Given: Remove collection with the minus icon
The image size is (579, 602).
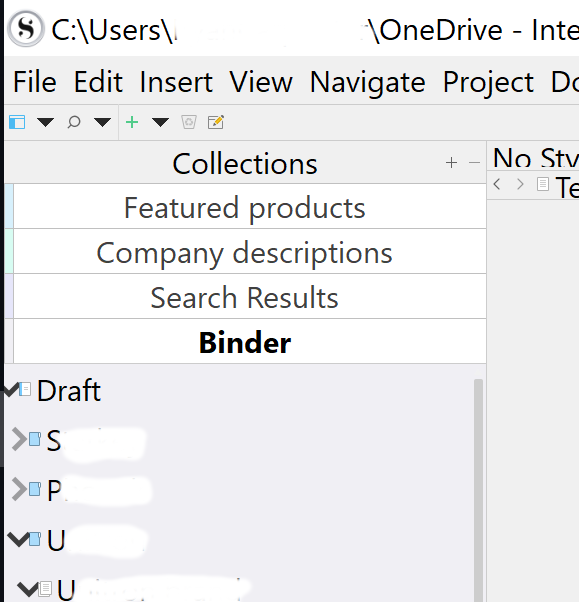Looking at the screenshot, I should pos(474,163).
